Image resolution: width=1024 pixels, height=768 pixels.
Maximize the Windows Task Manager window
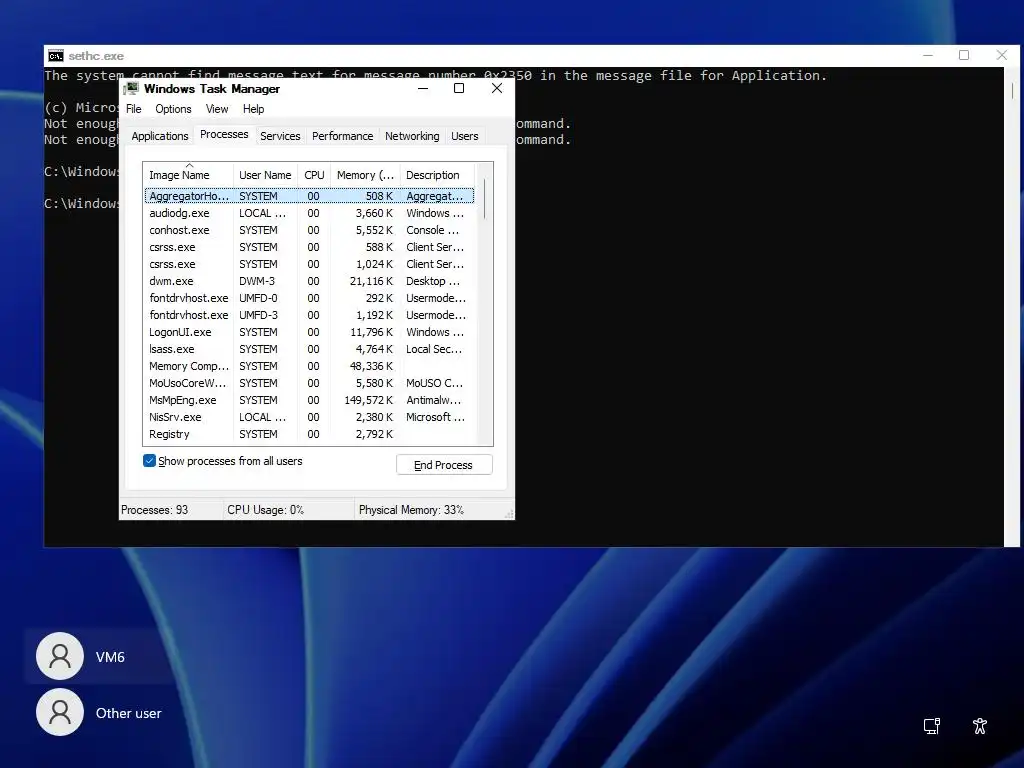(459, 88)
